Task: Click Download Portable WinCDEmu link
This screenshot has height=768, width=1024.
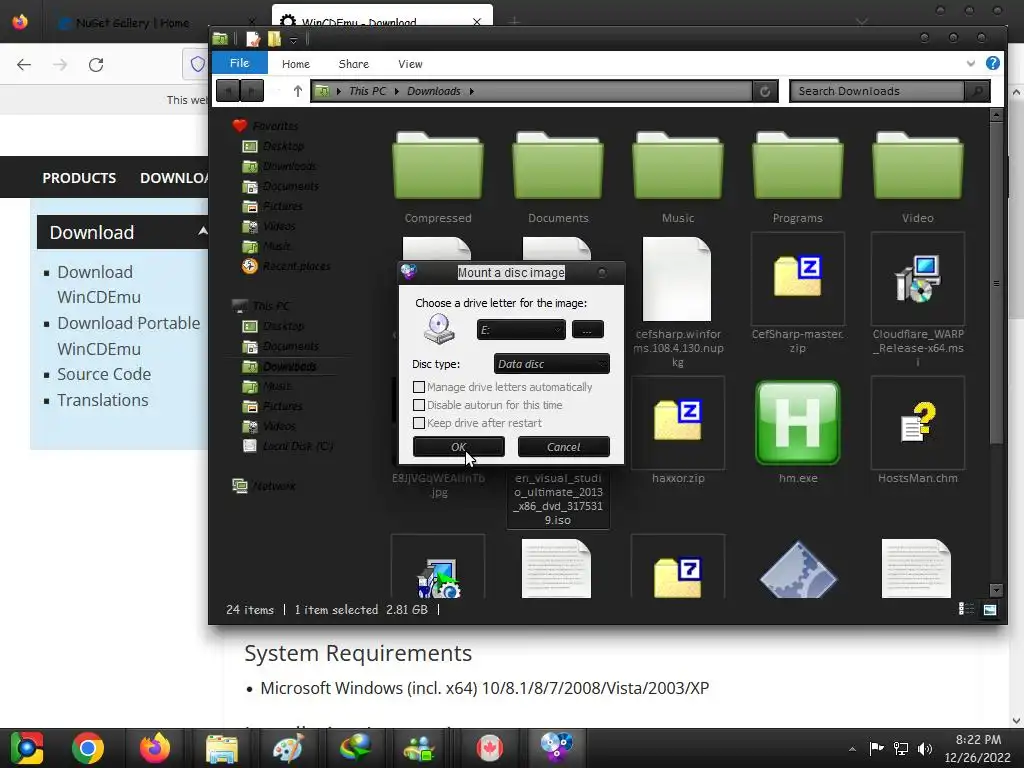Action: pos(129,336)
